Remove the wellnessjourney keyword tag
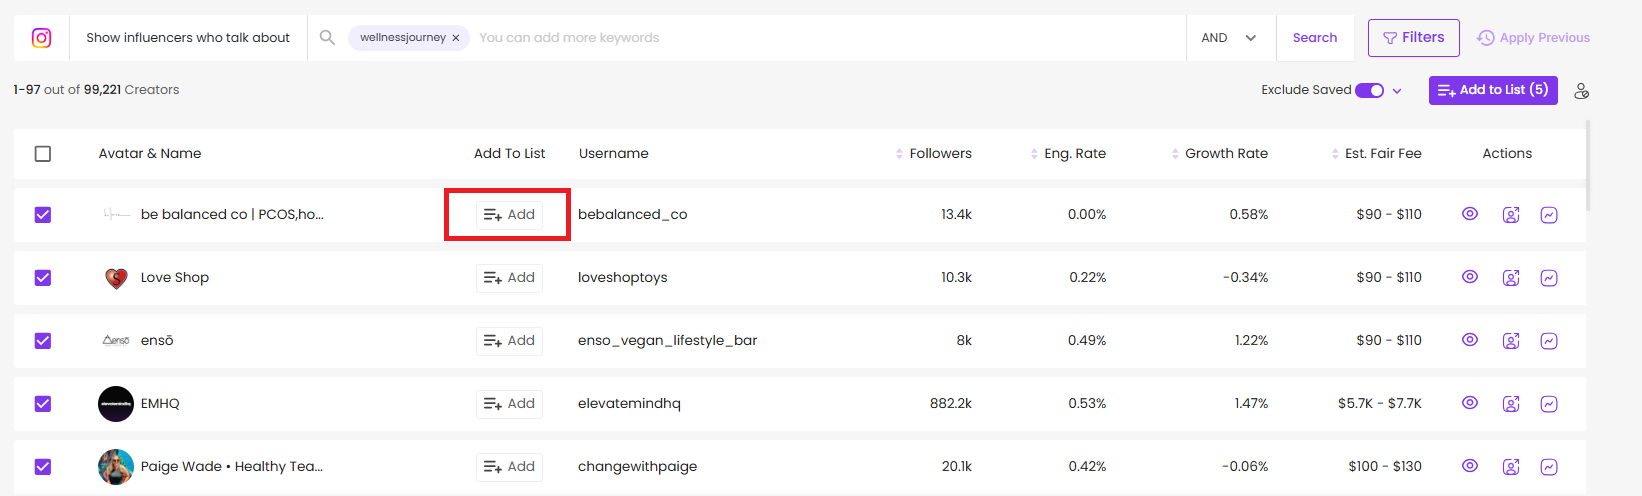 tap(456, 38)
